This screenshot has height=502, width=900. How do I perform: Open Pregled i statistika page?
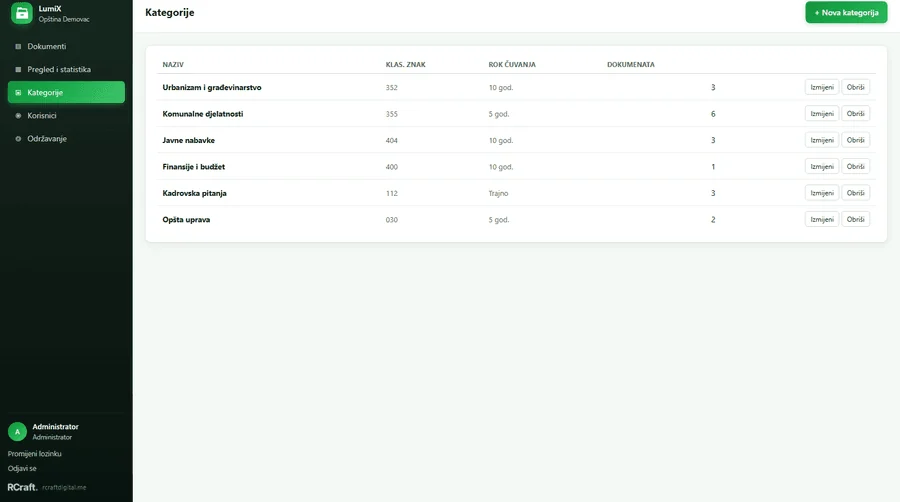click(66, 69)
